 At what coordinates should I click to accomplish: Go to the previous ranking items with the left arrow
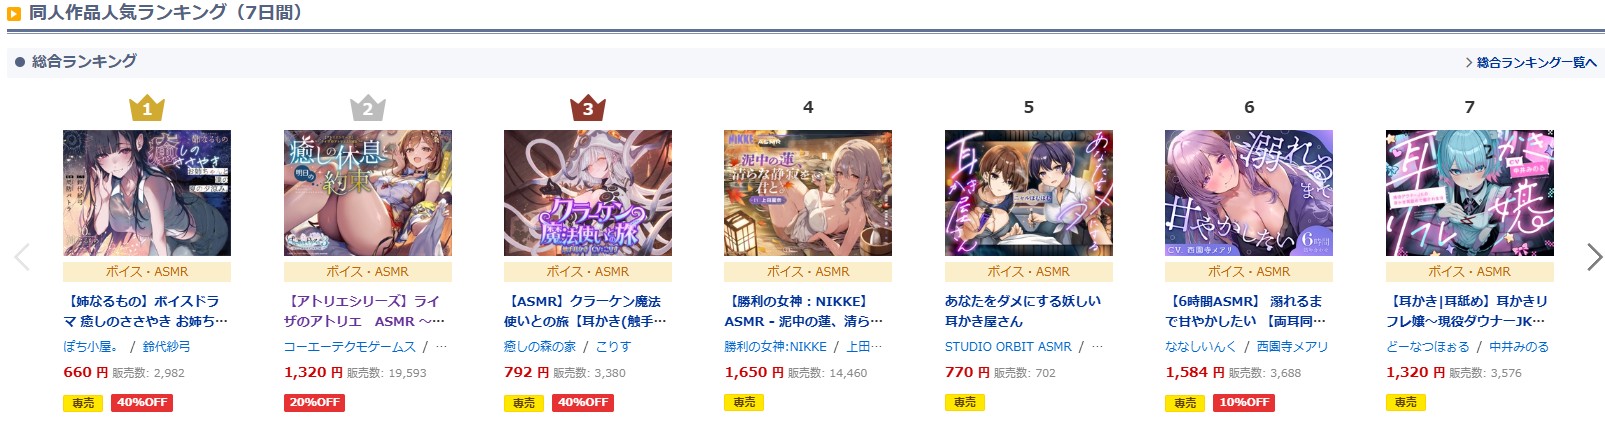(22, 257)
